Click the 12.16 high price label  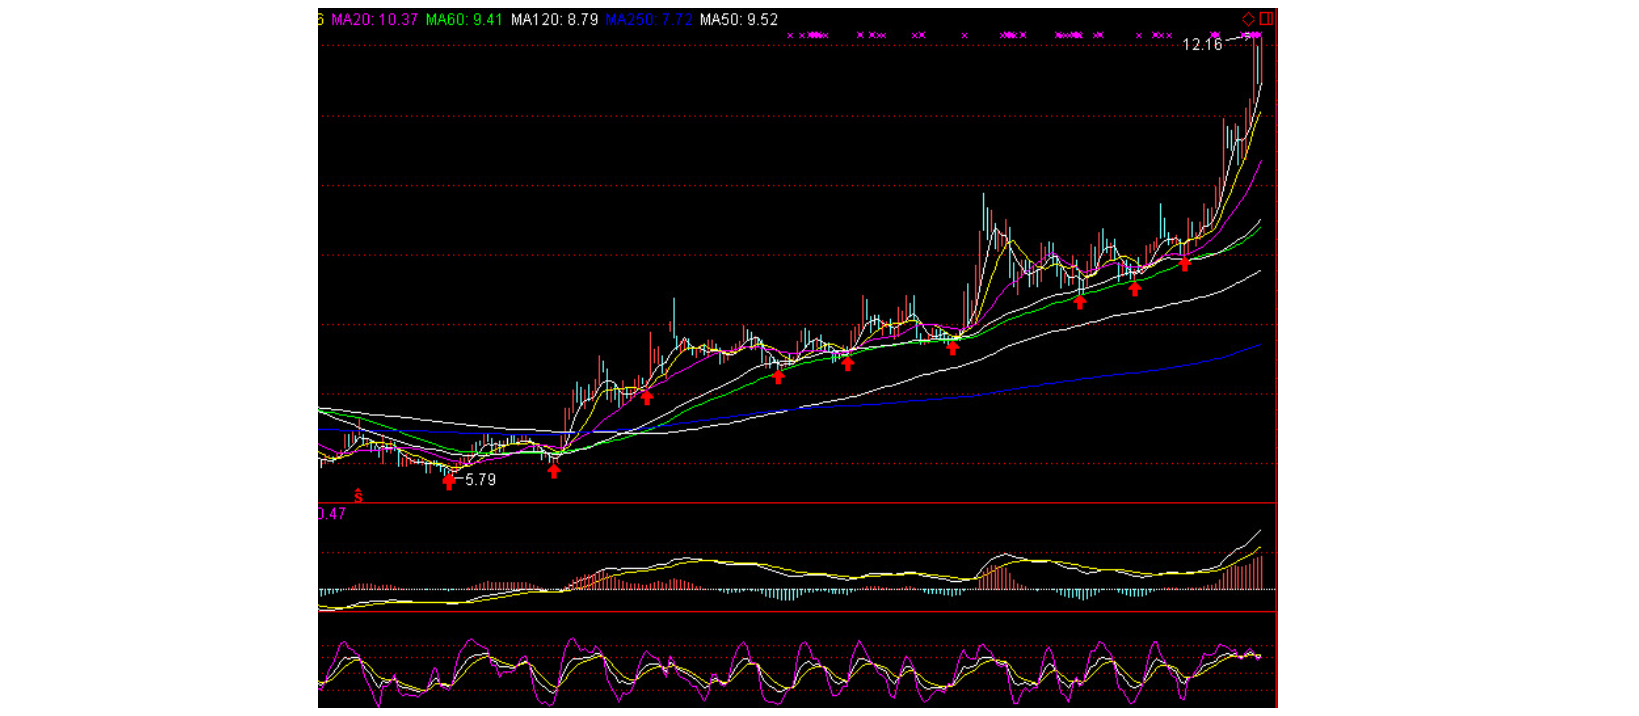[x=1202, y=45]
